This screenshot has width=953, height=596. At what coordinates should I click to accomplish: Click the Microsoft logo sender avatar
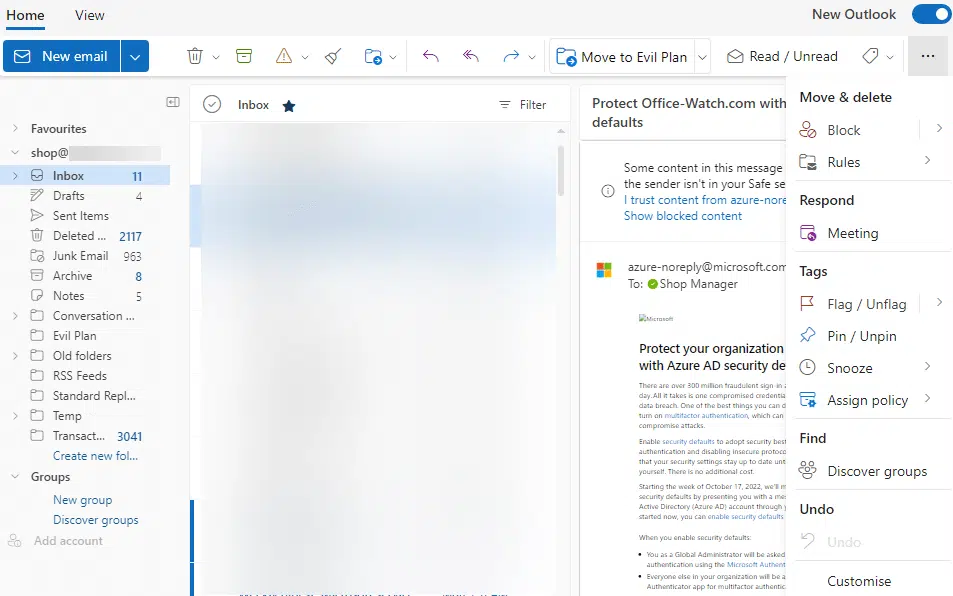tap(604, 270)
